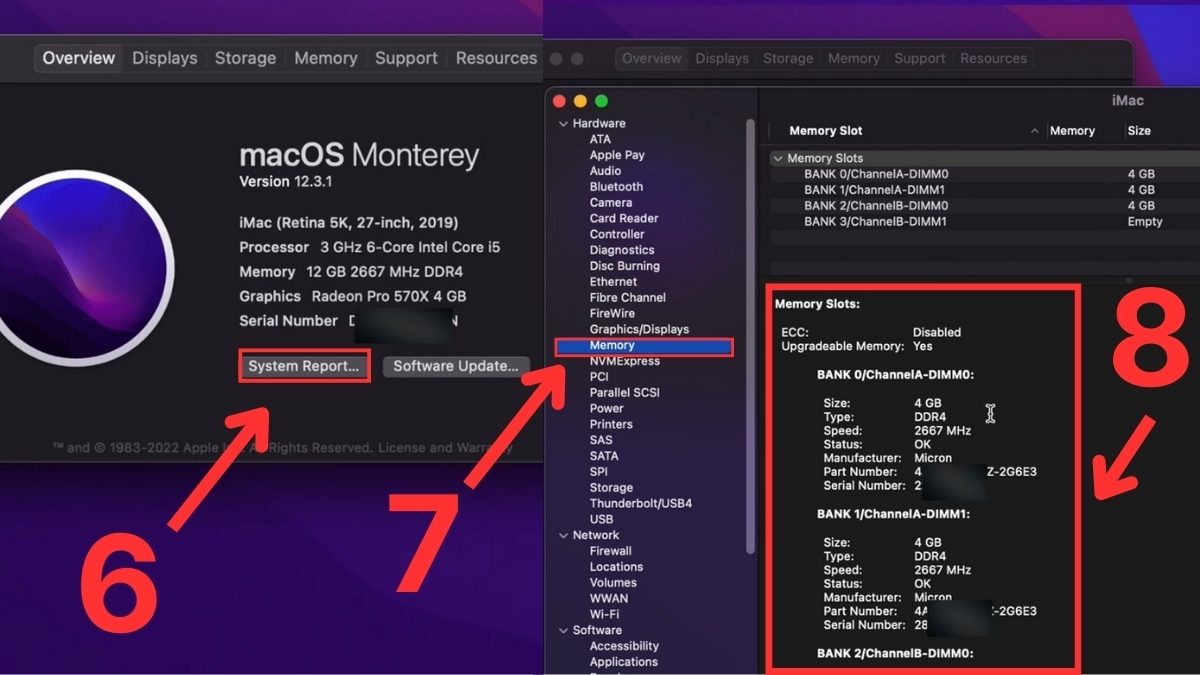Image resolution: width=1200 pixels, height=675 pixels.
Task: Open Resources tab in left About window
Action: click(496, 58)
